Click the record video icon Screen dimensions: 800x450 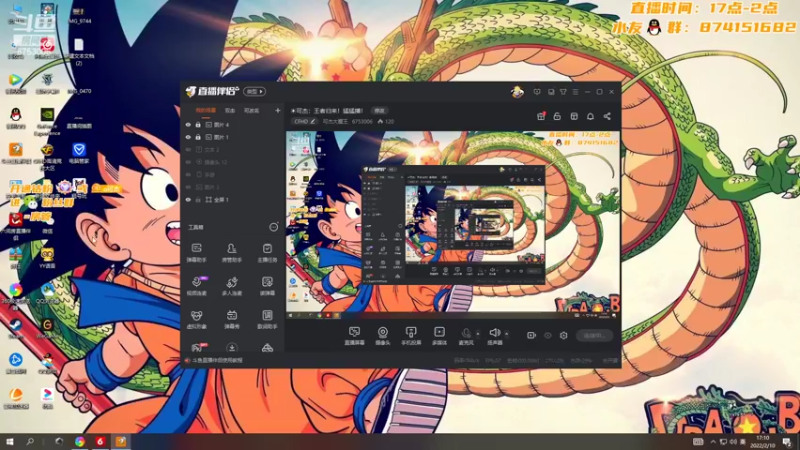click(x=531, y=335)
